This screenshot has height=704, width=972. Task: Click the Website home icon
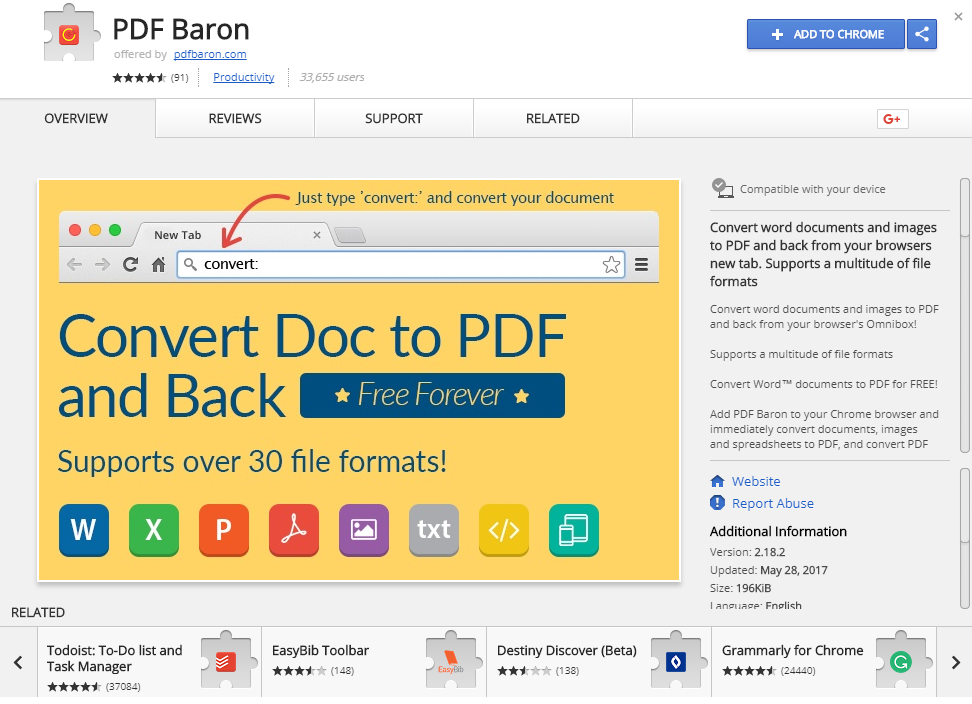tap(717, 481)
